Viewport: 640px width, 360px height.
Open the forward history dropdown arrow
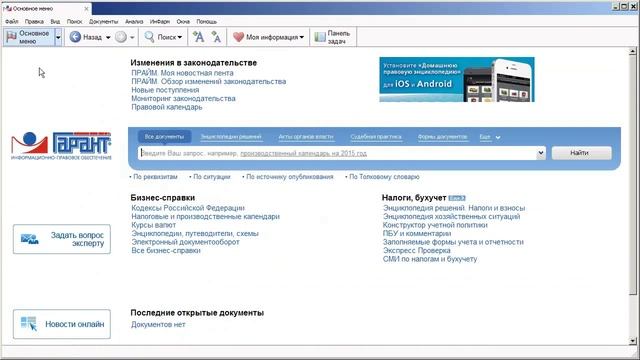[x=132, y=38]
